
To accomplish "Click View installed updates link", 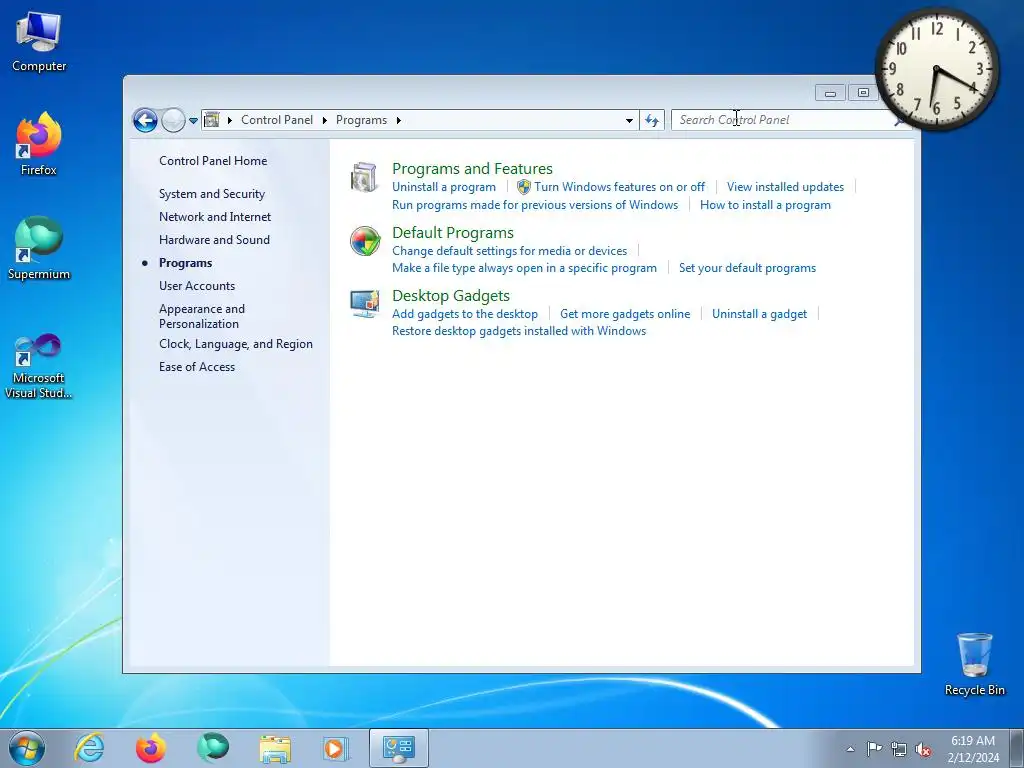I will (785, 187).
